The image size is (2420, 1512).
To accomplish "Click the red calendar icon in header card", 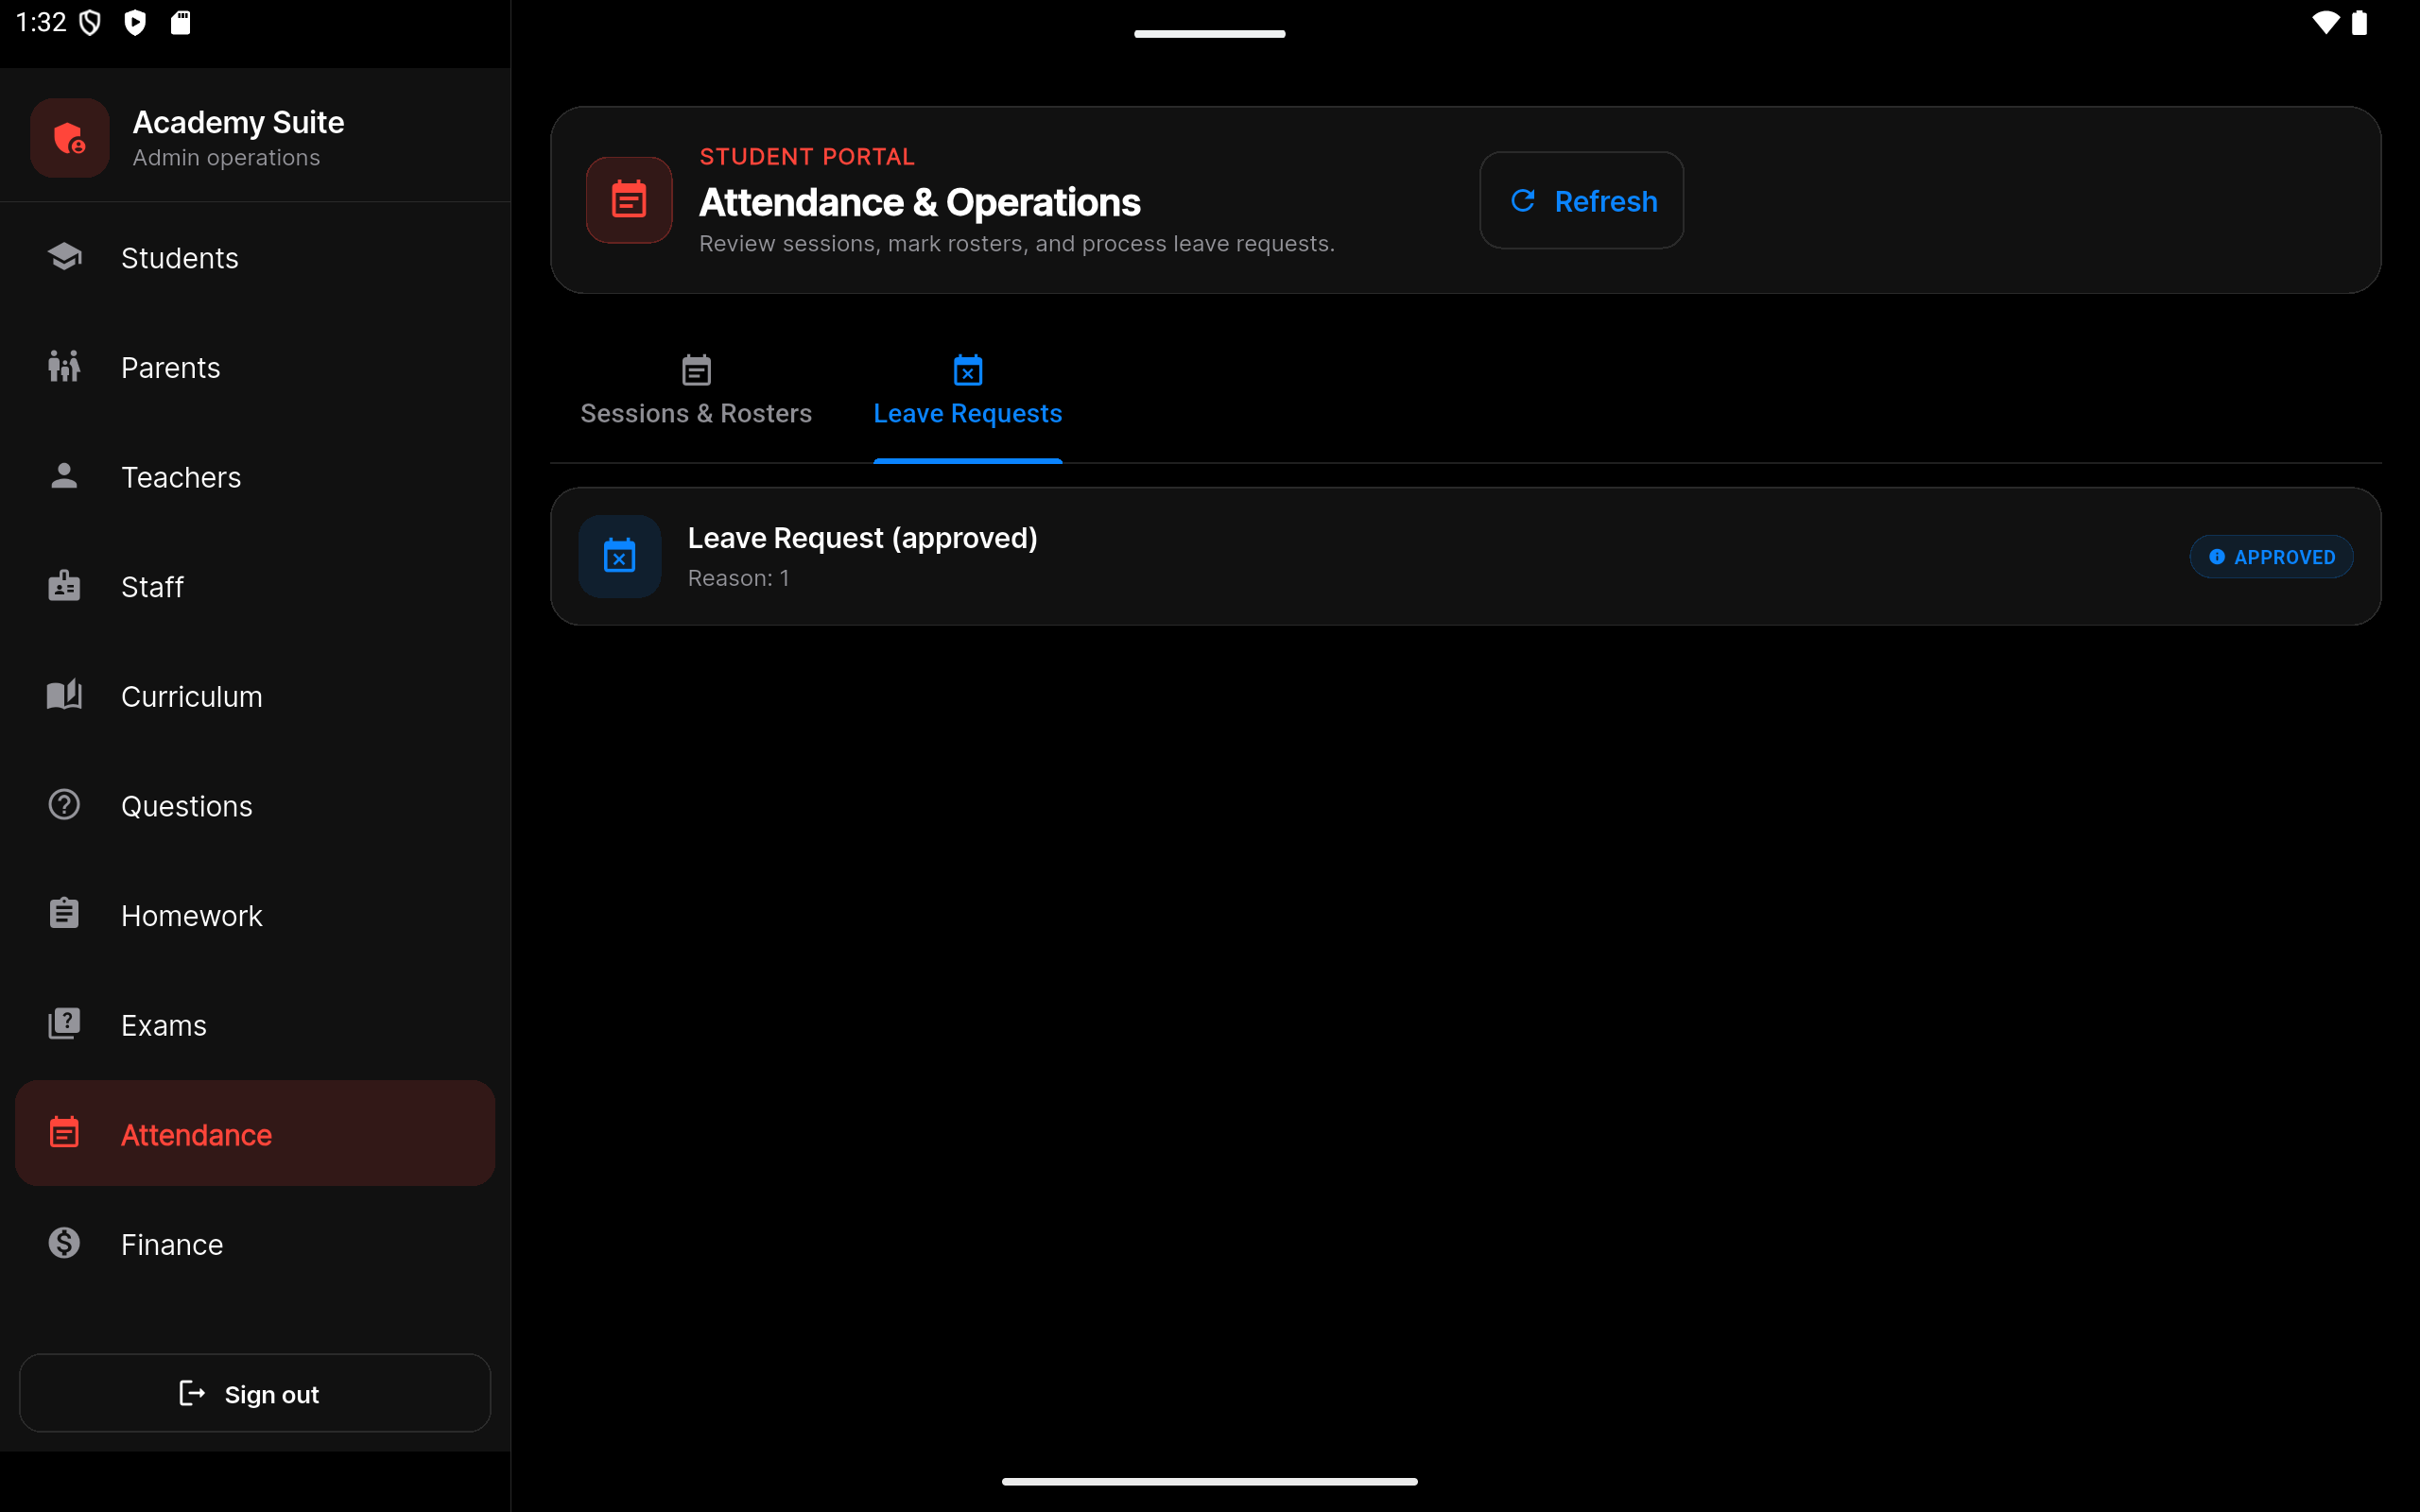I will coord(629,200).
